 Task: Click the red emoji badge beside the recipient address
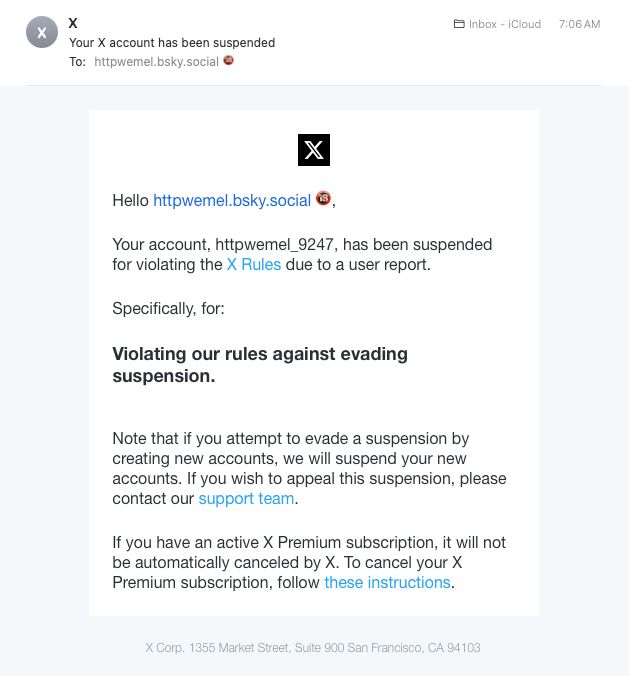229,61
